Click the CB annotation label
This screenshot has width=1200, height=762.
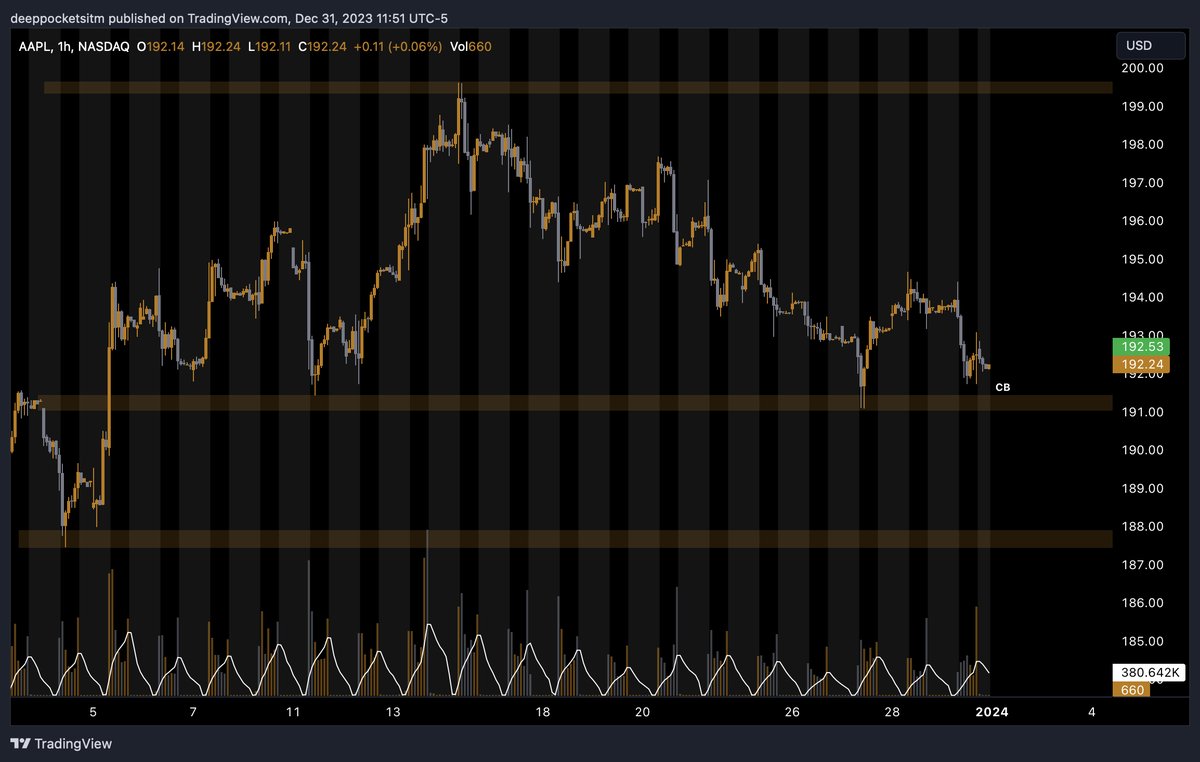1003,386
